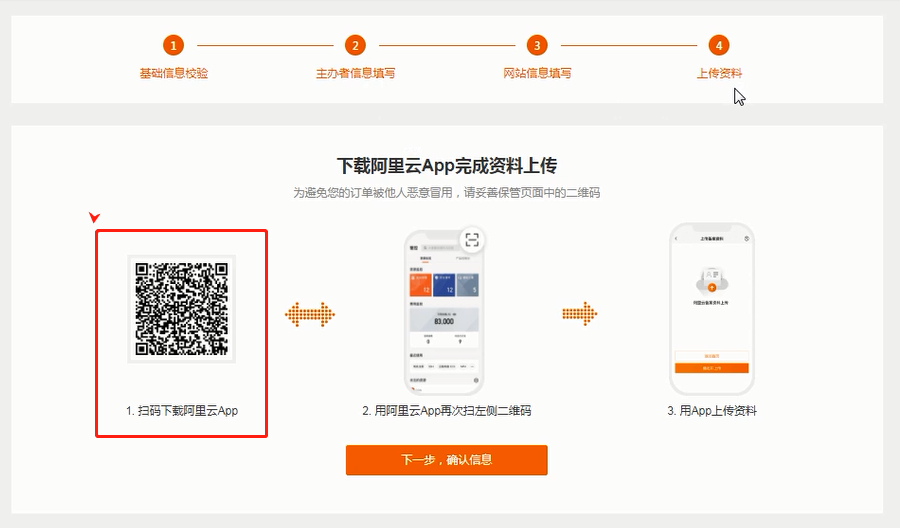The height and width of the screenshot is (528, 900).
Task: Click the 扫码下载阿里云App caption
Action: coord(182,411)
